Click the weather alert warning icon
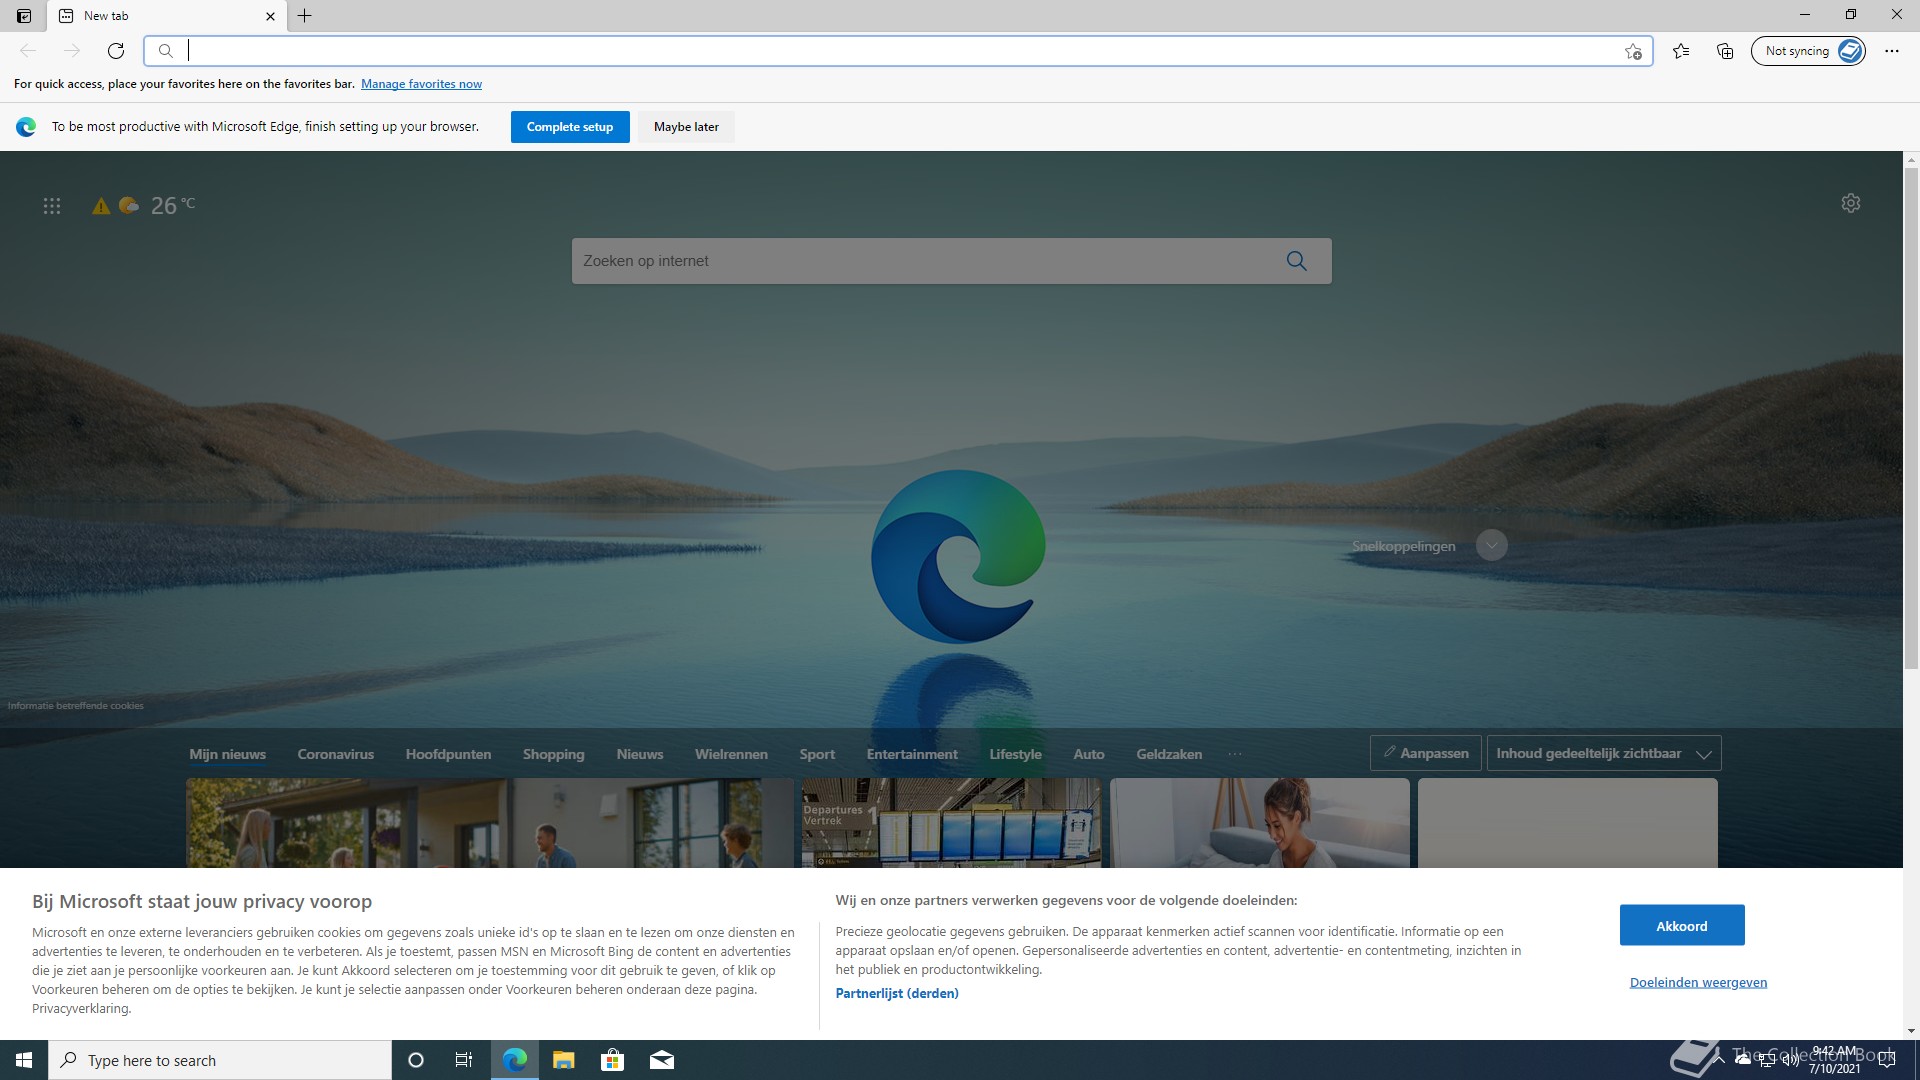The image size is (1920, 1080). pyautogui.click(x=101, y=206)
